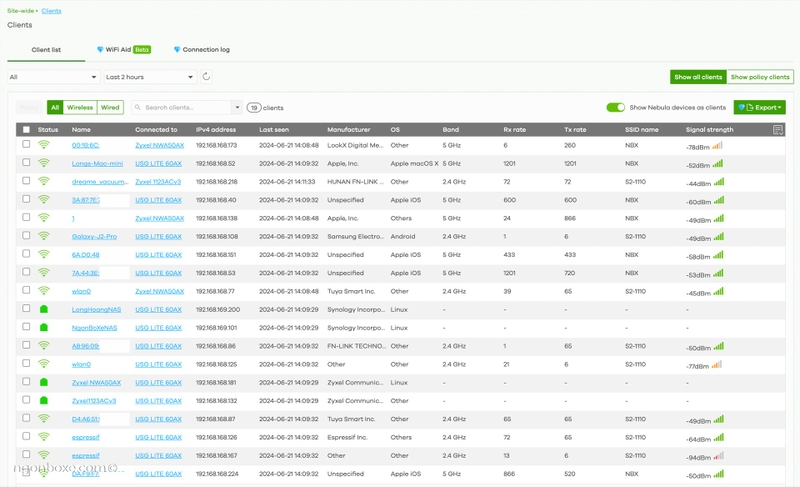800x487 pixels.
Task: Click the diamond icon beside WiFi Aid
Action: pos(100,49)
